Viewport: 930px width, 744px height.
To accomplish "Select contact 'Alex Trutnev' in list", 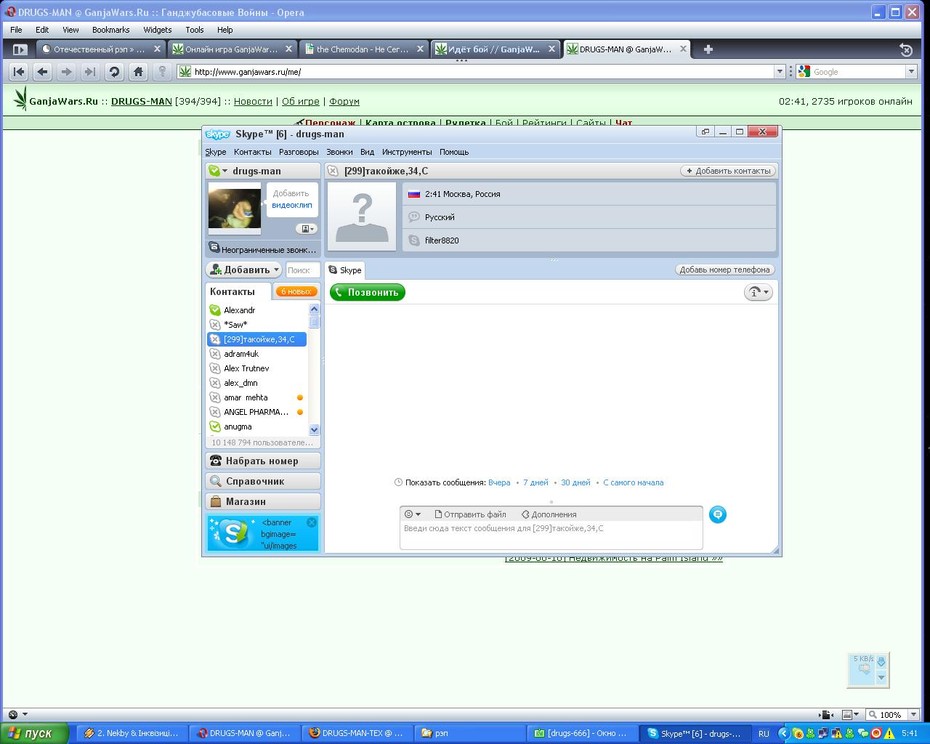I will click(257, 368).
